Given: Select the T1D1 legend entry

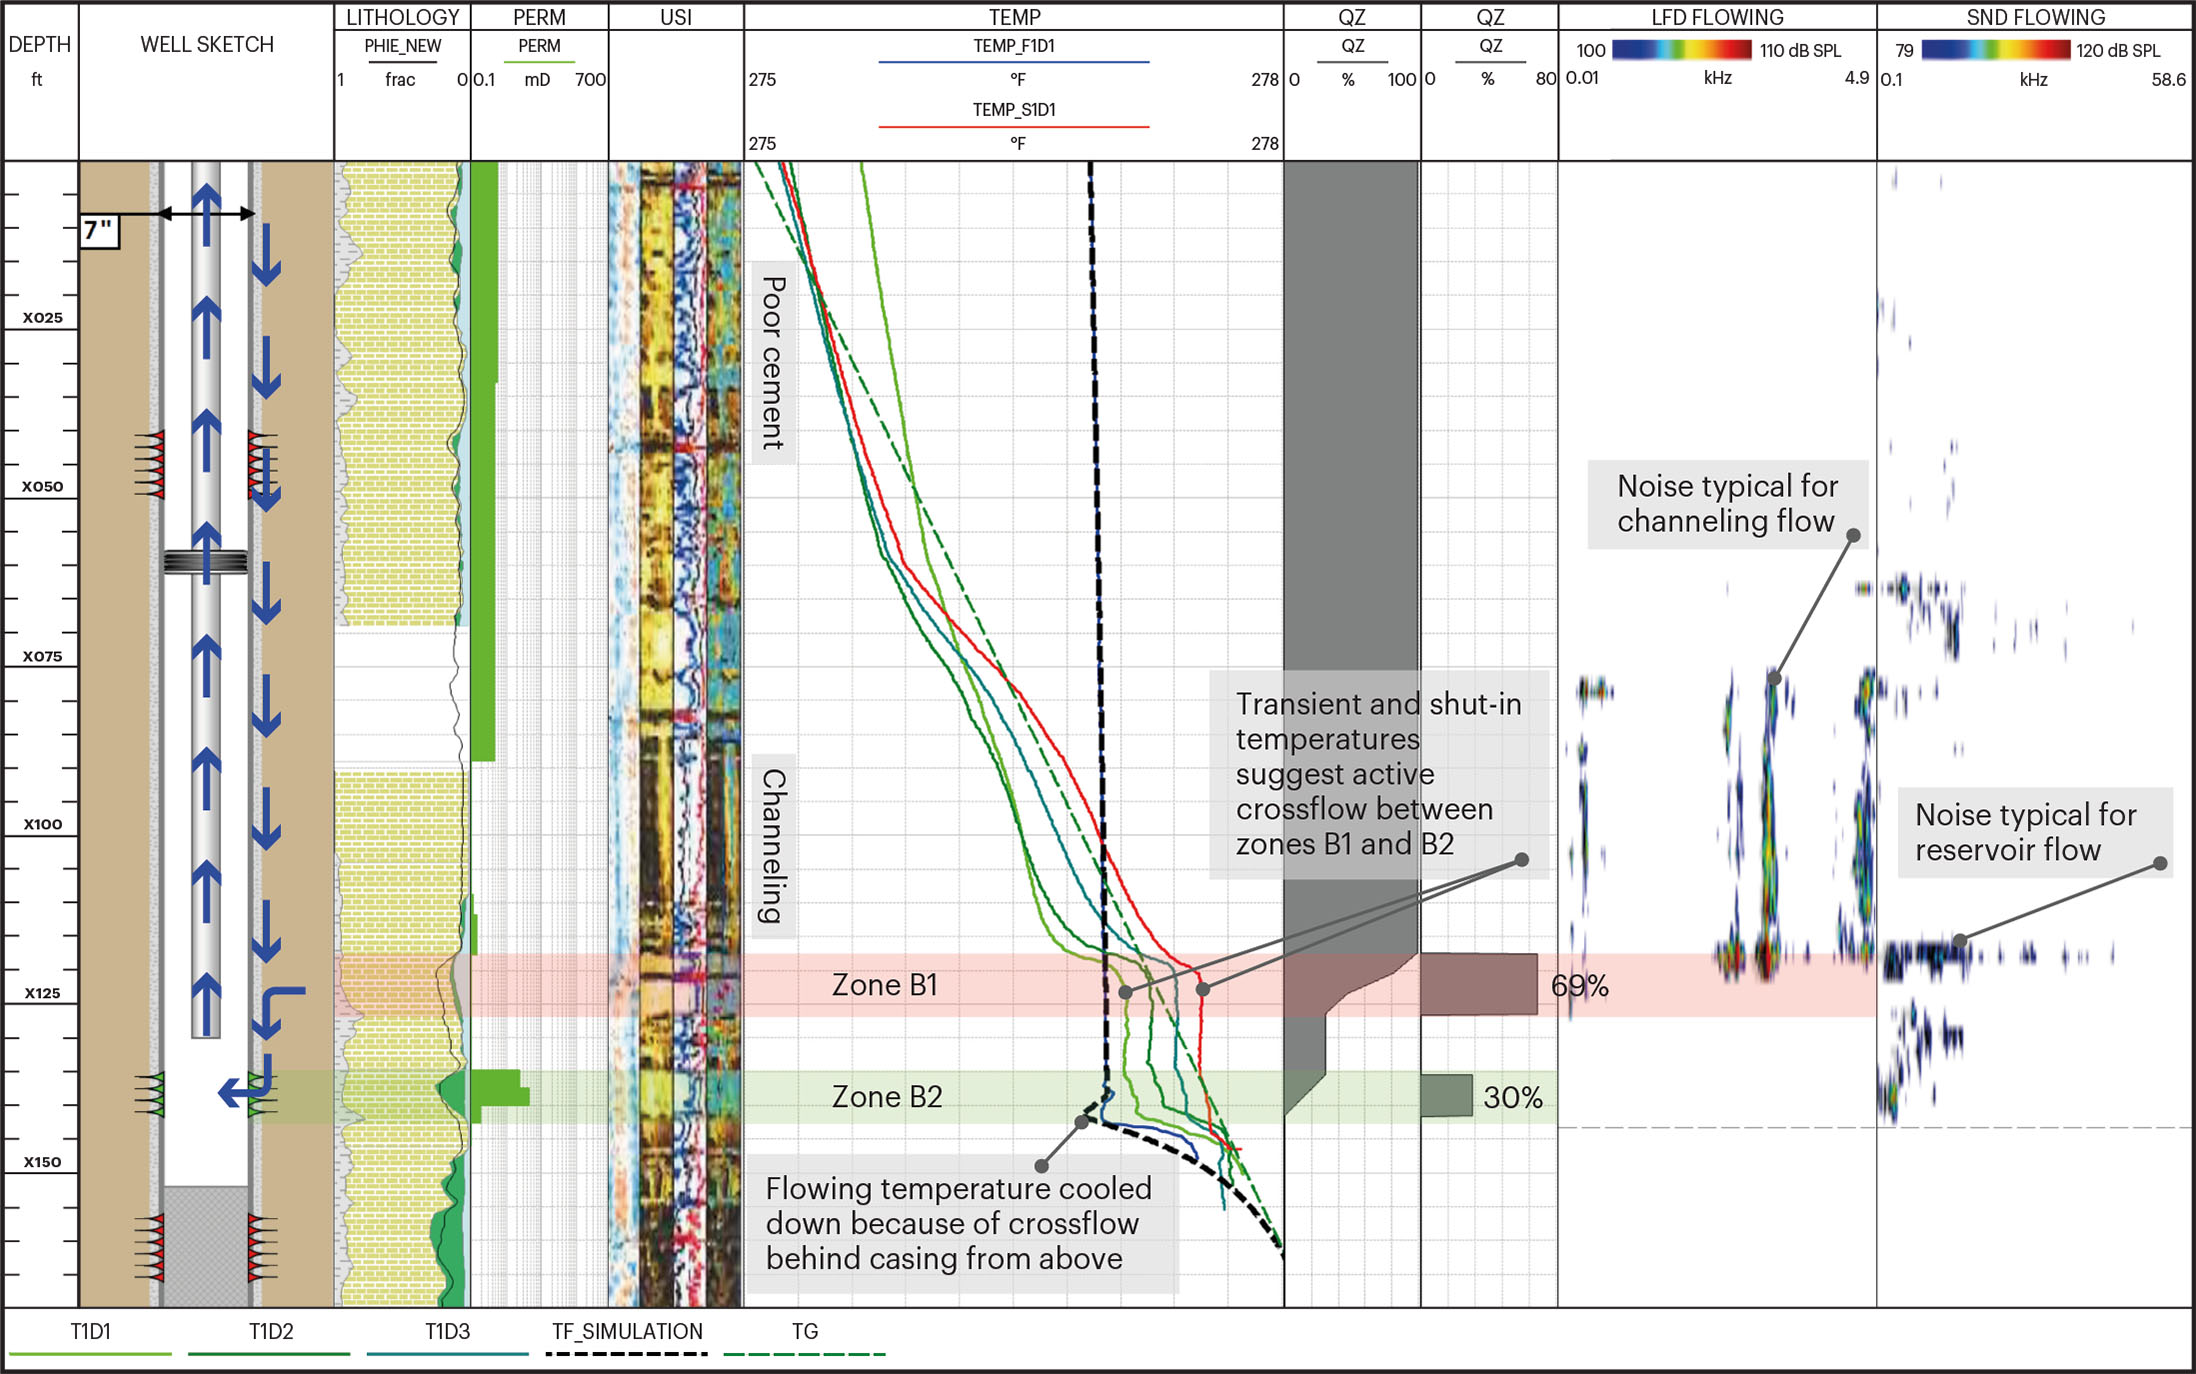Looking at the screenshot, I should 90,1332.
